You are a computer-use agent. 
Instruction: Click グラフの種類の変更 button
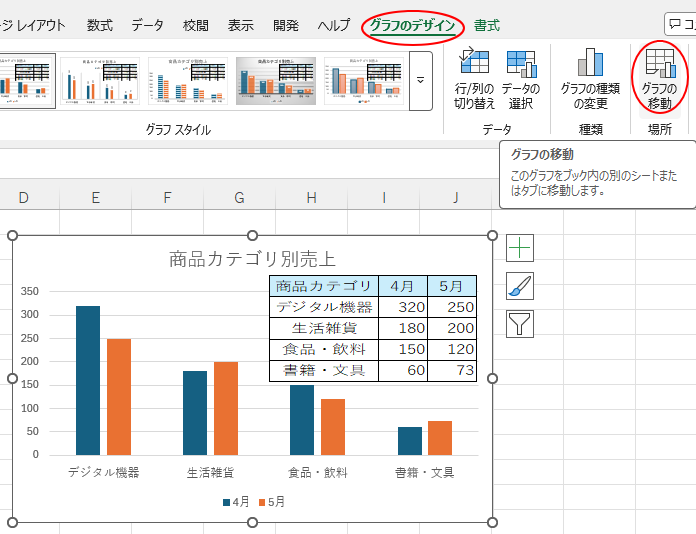tap(590, 79)
